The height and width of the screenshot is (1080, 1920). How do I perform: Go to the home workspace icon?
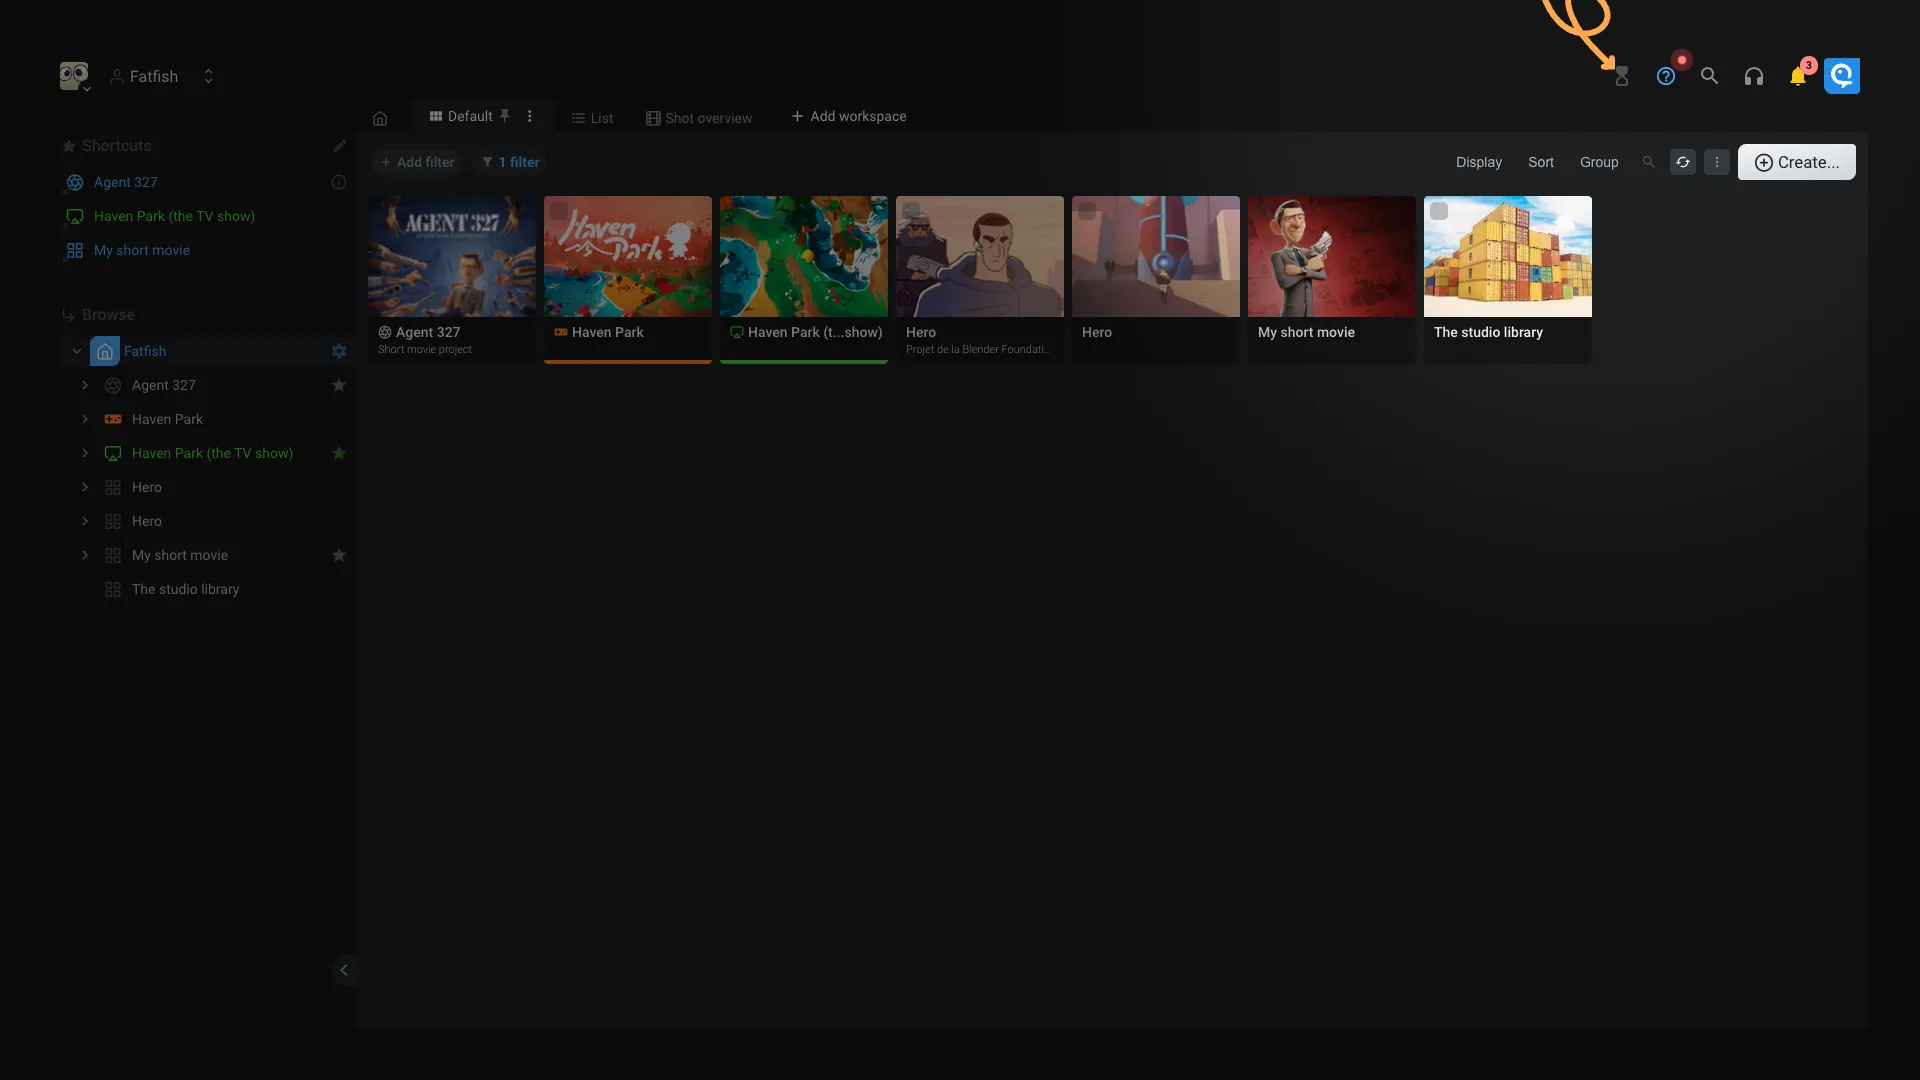click(380, 118)
